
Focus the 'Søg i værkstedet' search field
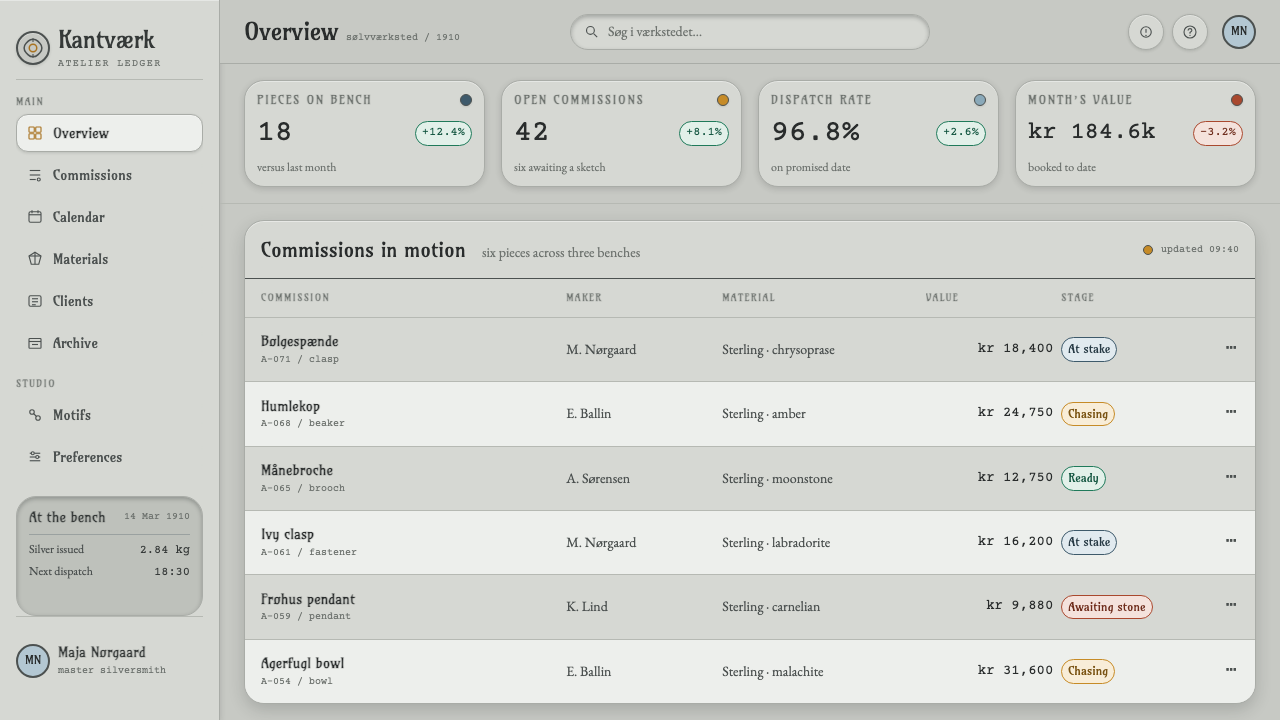point(750,32)
